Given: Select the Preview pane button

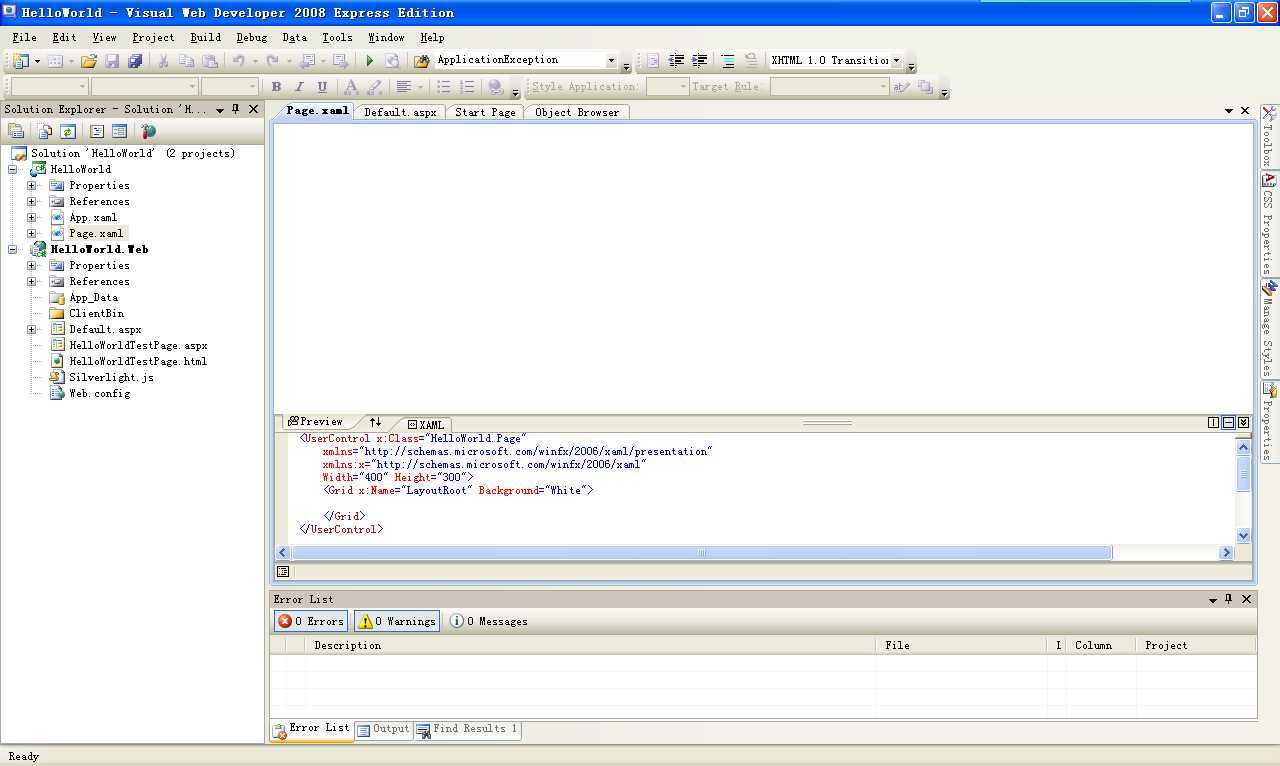Looking at the screenshot, I should click(x=315, y=422).
